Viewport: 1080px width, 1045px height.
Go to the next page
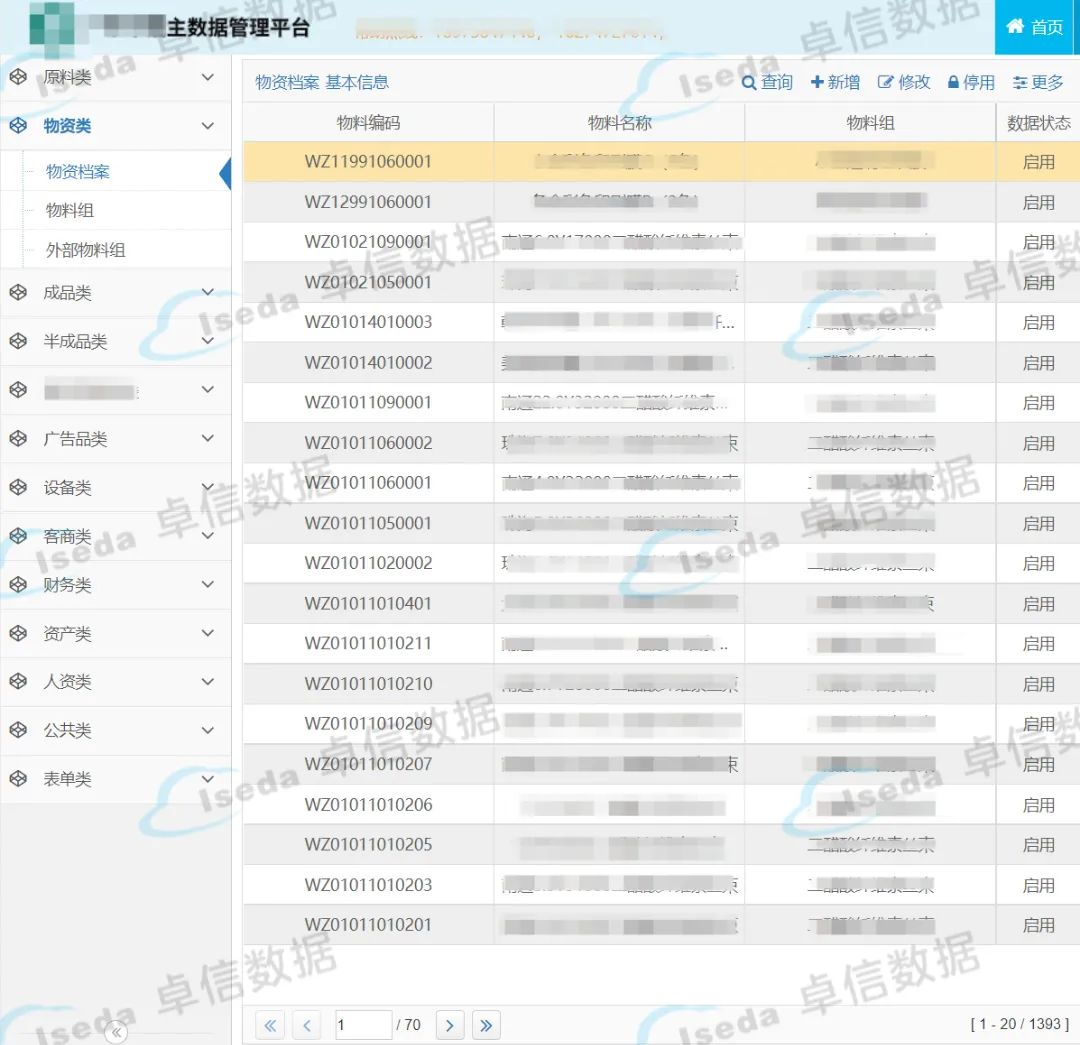[x=450, y=1025]
